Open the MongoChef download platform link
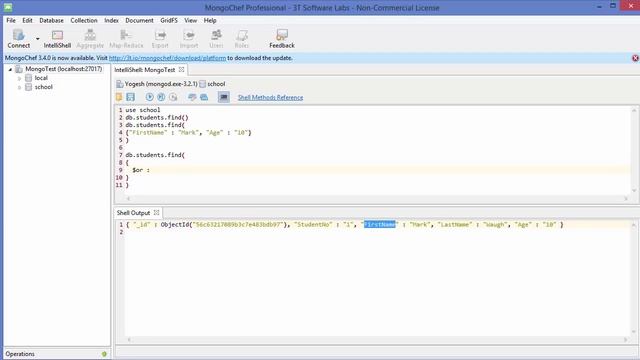Image resolution: width=640 pixels, height=360 pixels. click(167, 58)
